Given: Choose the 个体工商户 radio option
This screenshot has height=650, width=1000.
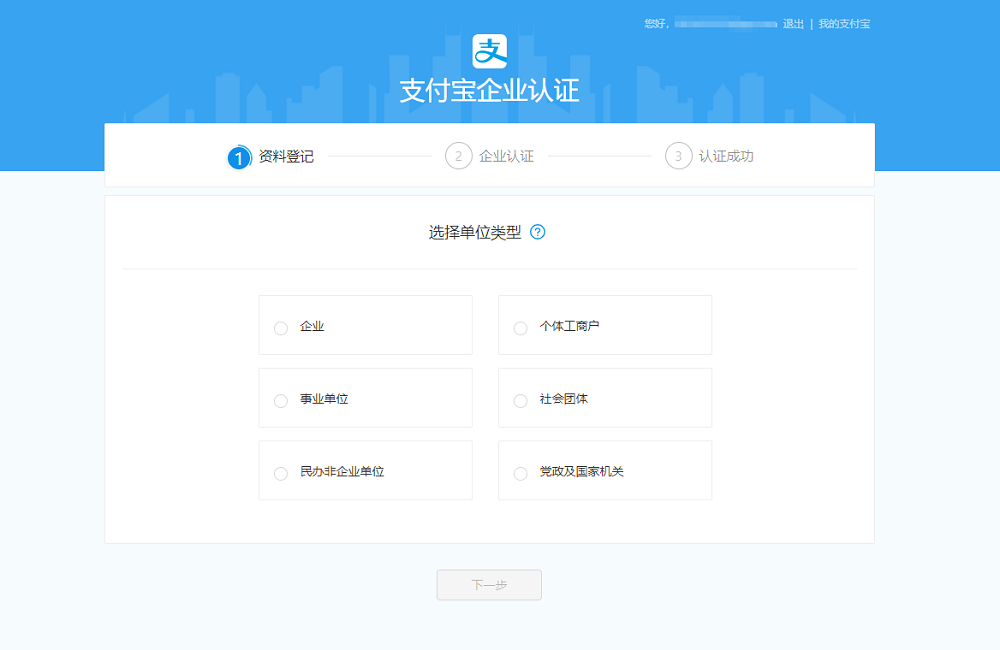Looking at the screenshot, I should click(x=520, y=328).
